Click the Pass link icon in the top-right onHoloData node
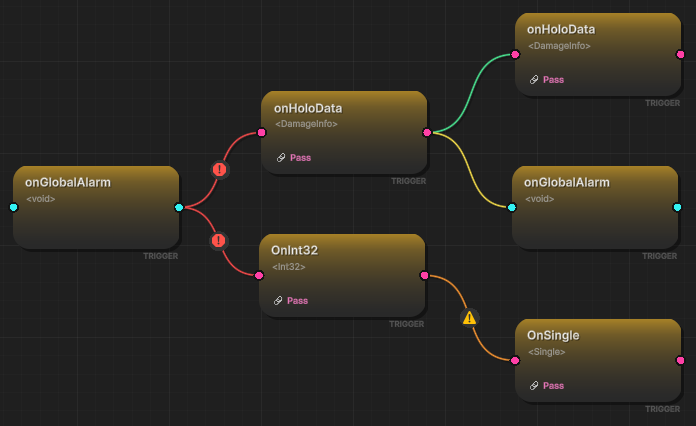This screenshot has height=426, width=696. (x=535, y=79)
